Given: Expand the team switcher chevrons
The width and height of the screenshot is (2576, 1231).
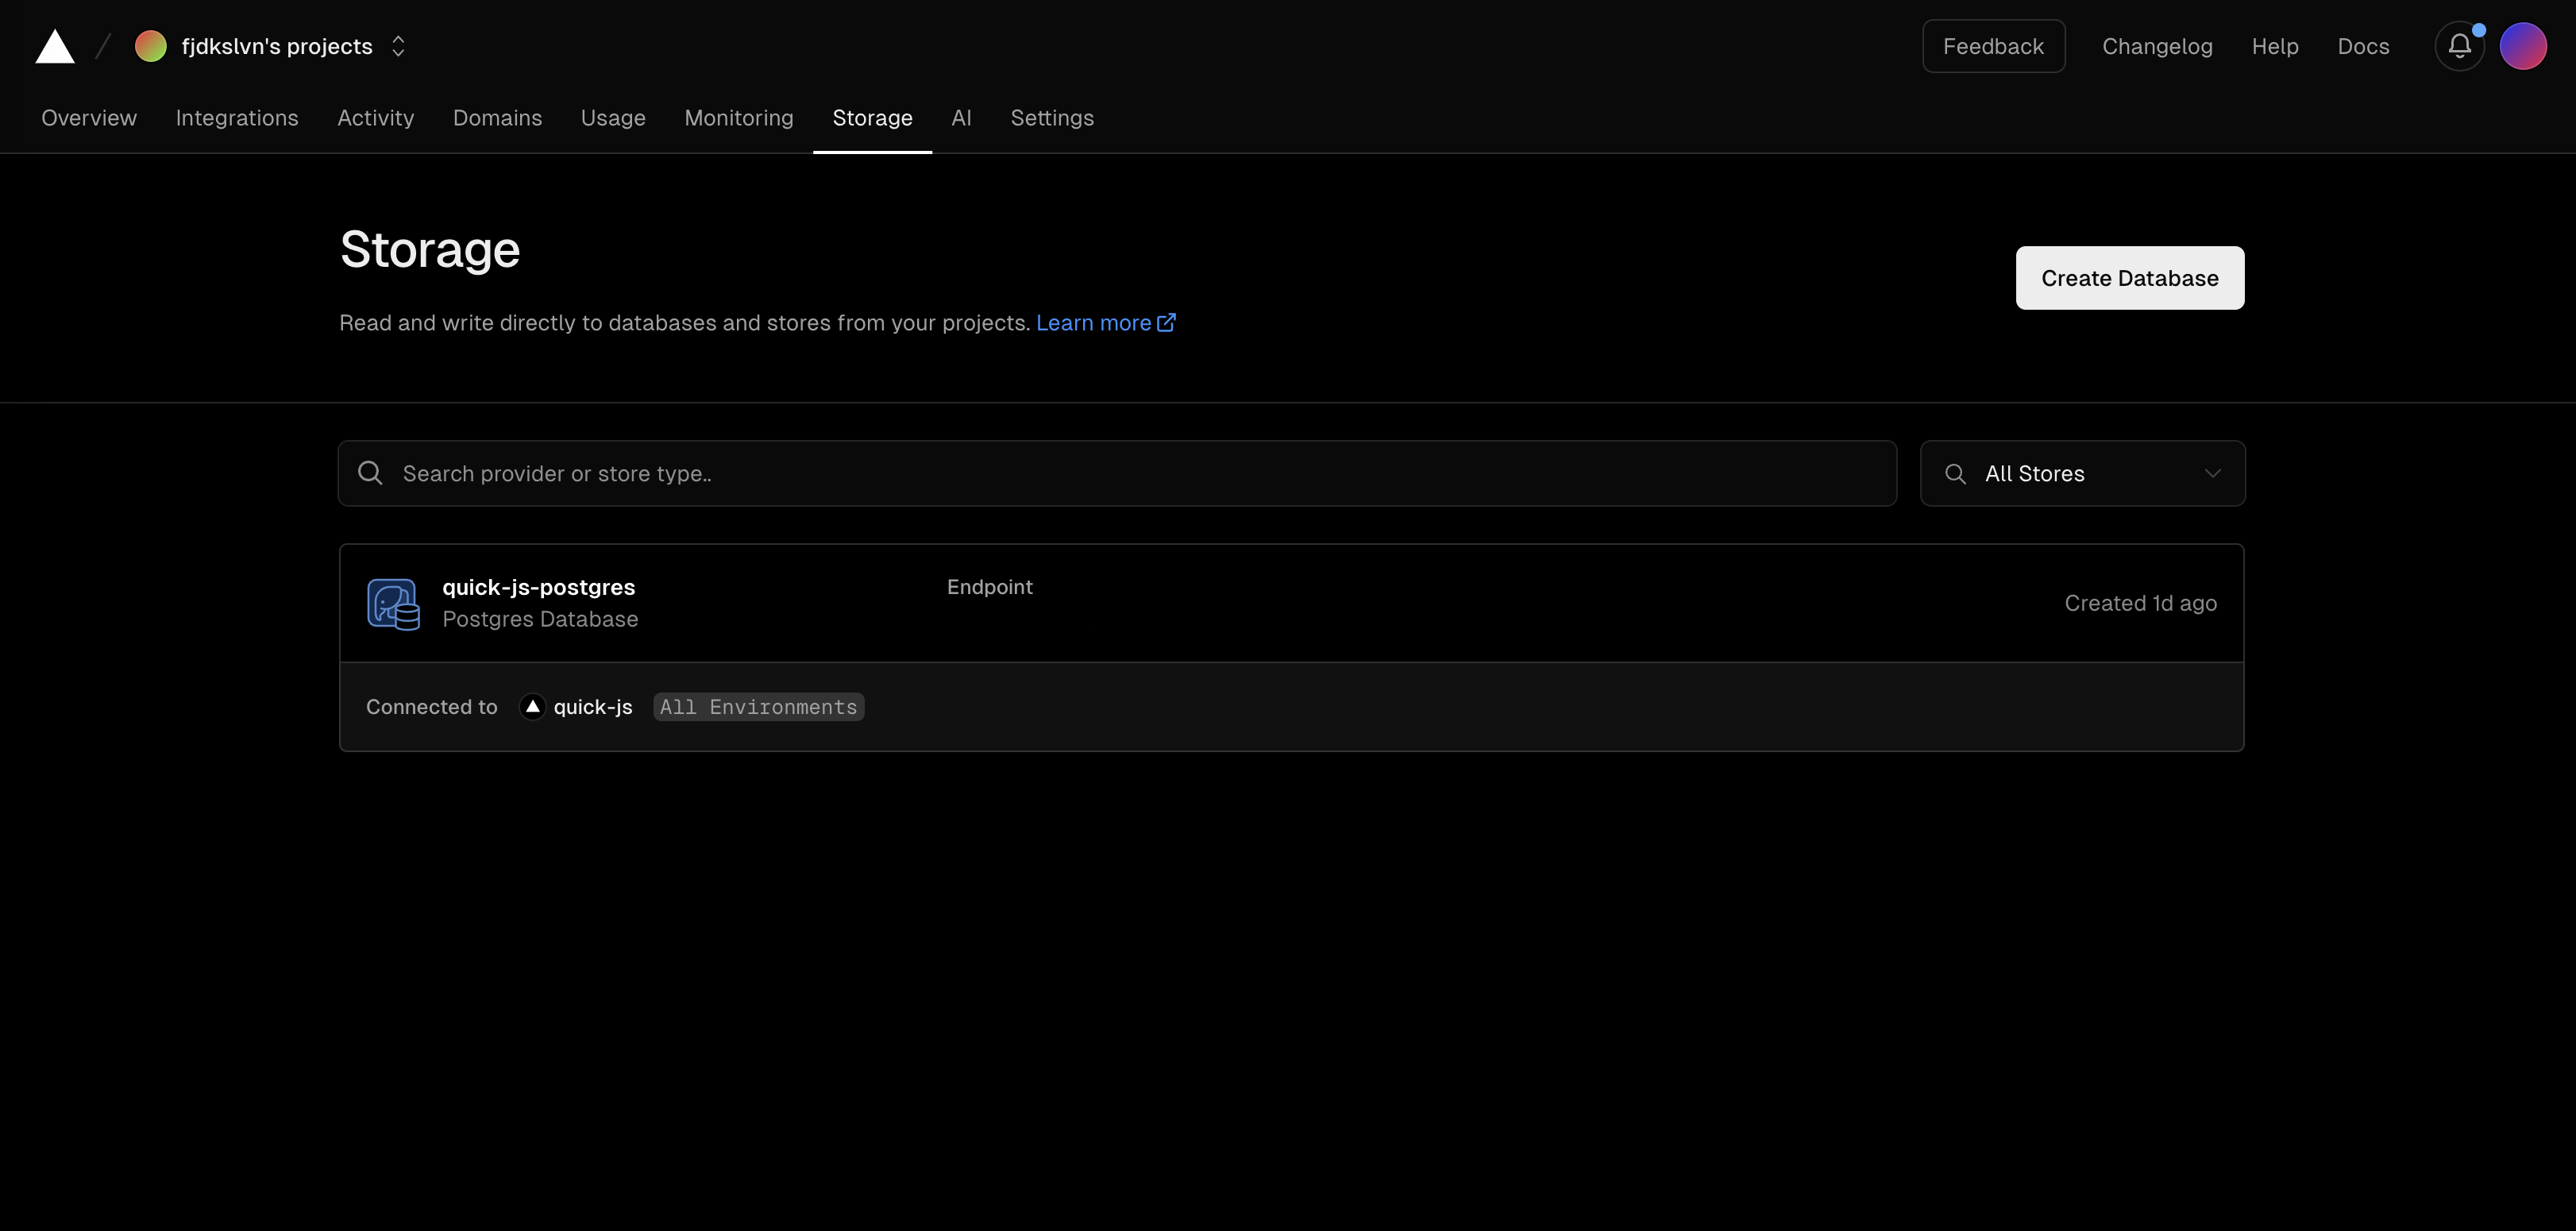Looking at the screenshot, I should click(398, 46).
